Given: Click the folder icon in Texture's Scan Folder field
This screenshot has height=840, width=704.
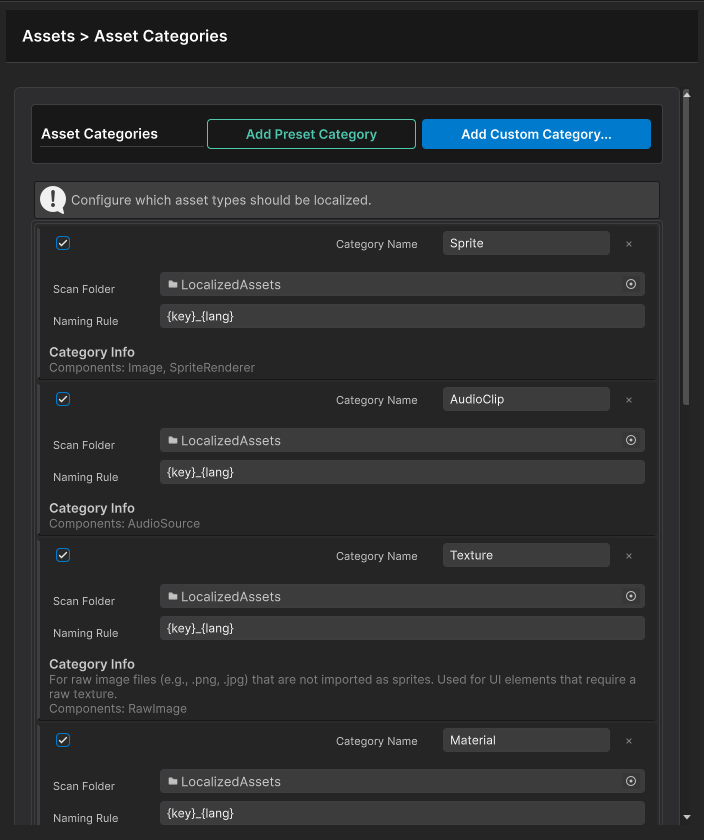Looking at the screenshot, I should (x=172, y=596).
